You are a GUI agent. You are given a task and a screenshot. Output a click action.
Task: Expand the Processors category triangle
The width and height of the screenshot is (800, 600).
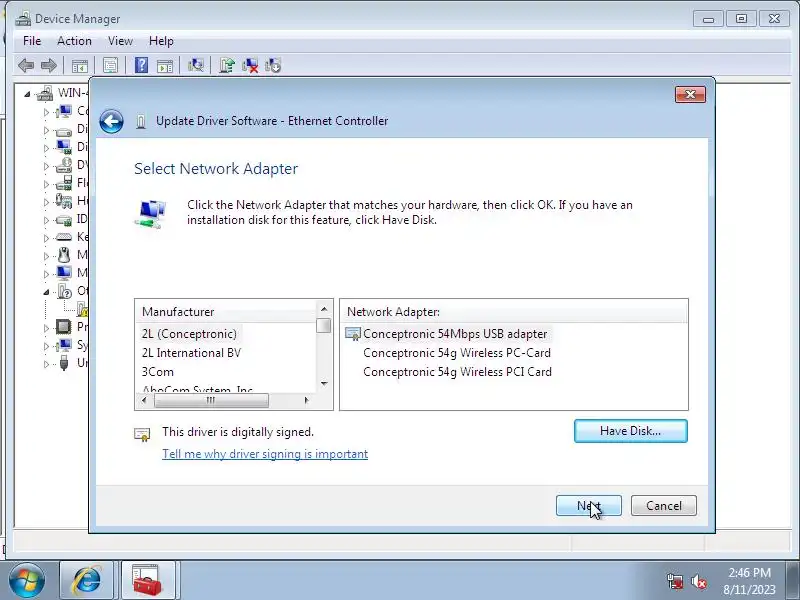coord(46,328)
